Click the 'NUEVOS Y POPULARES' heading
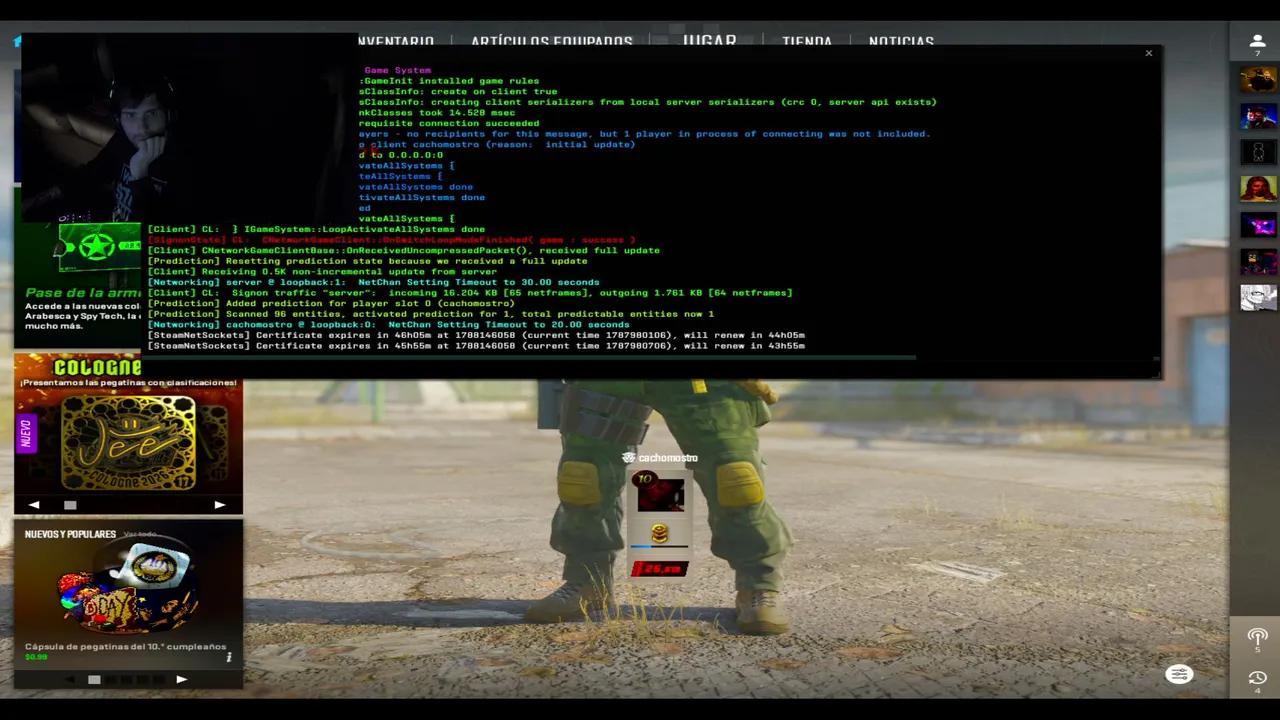 71,534
